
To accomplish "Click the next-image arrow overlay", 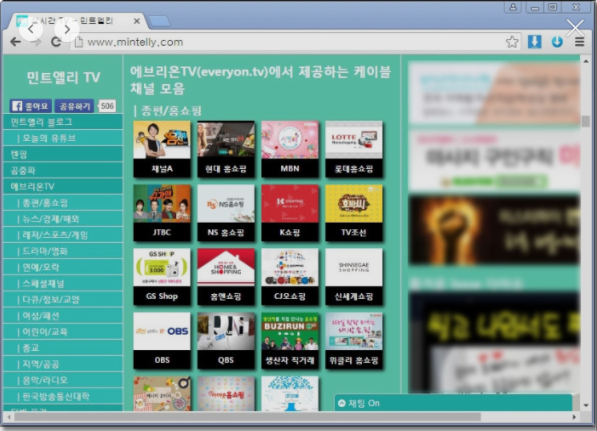I will (67, 29).
